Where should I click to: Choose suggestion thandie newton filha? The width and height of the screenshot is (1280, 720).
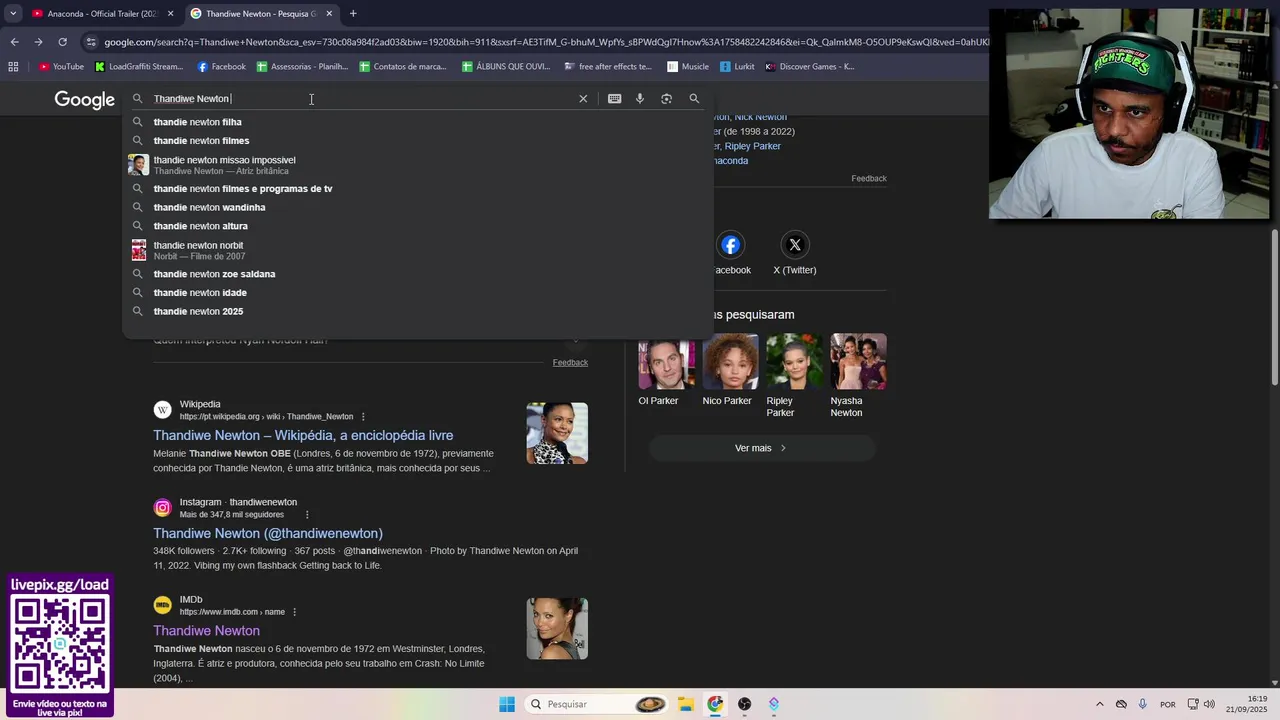click(418, 122)
